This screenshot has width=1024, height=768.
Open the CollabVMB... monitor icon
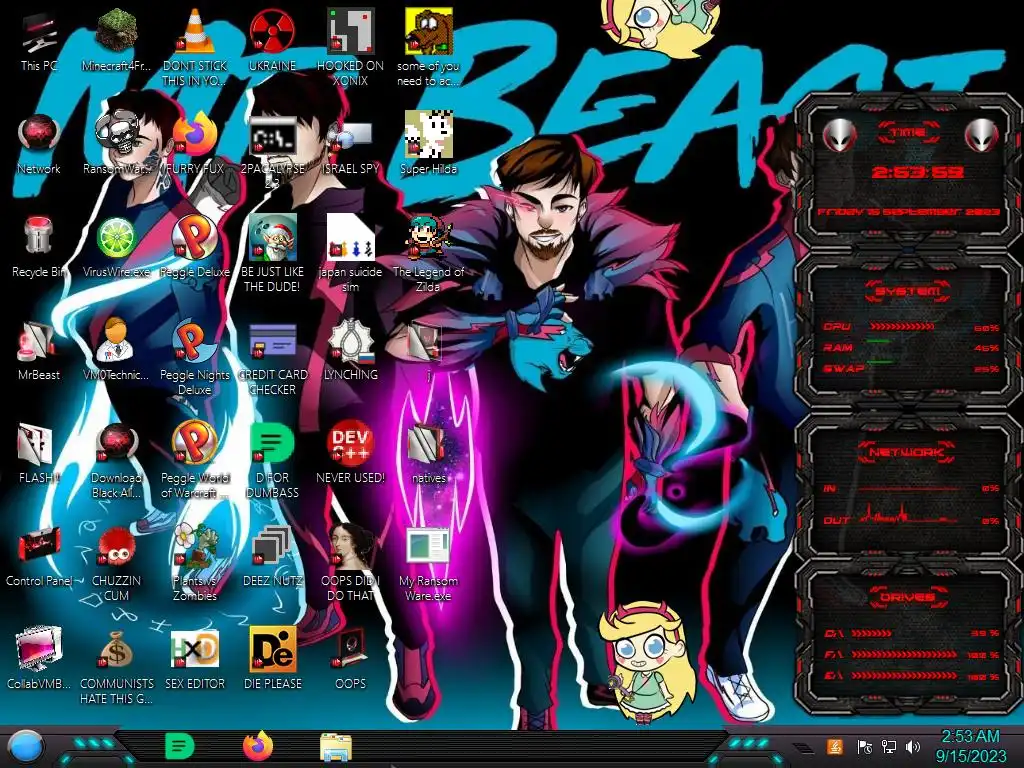click(39, 649)
